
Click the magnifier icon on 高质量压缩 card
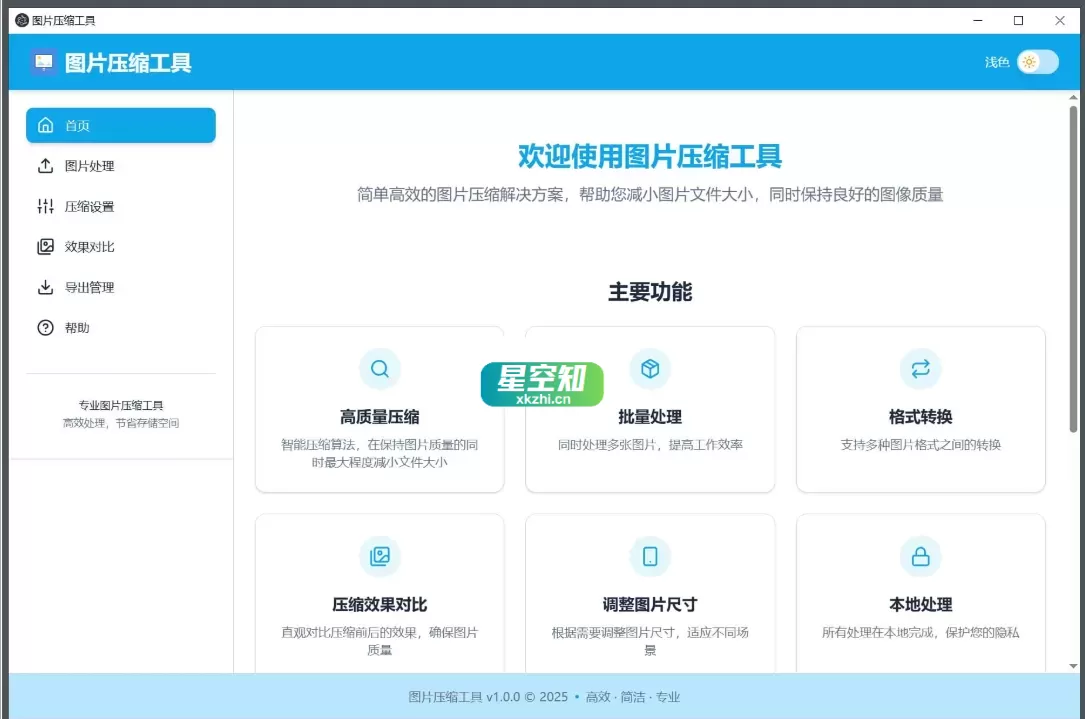point(380,368)
